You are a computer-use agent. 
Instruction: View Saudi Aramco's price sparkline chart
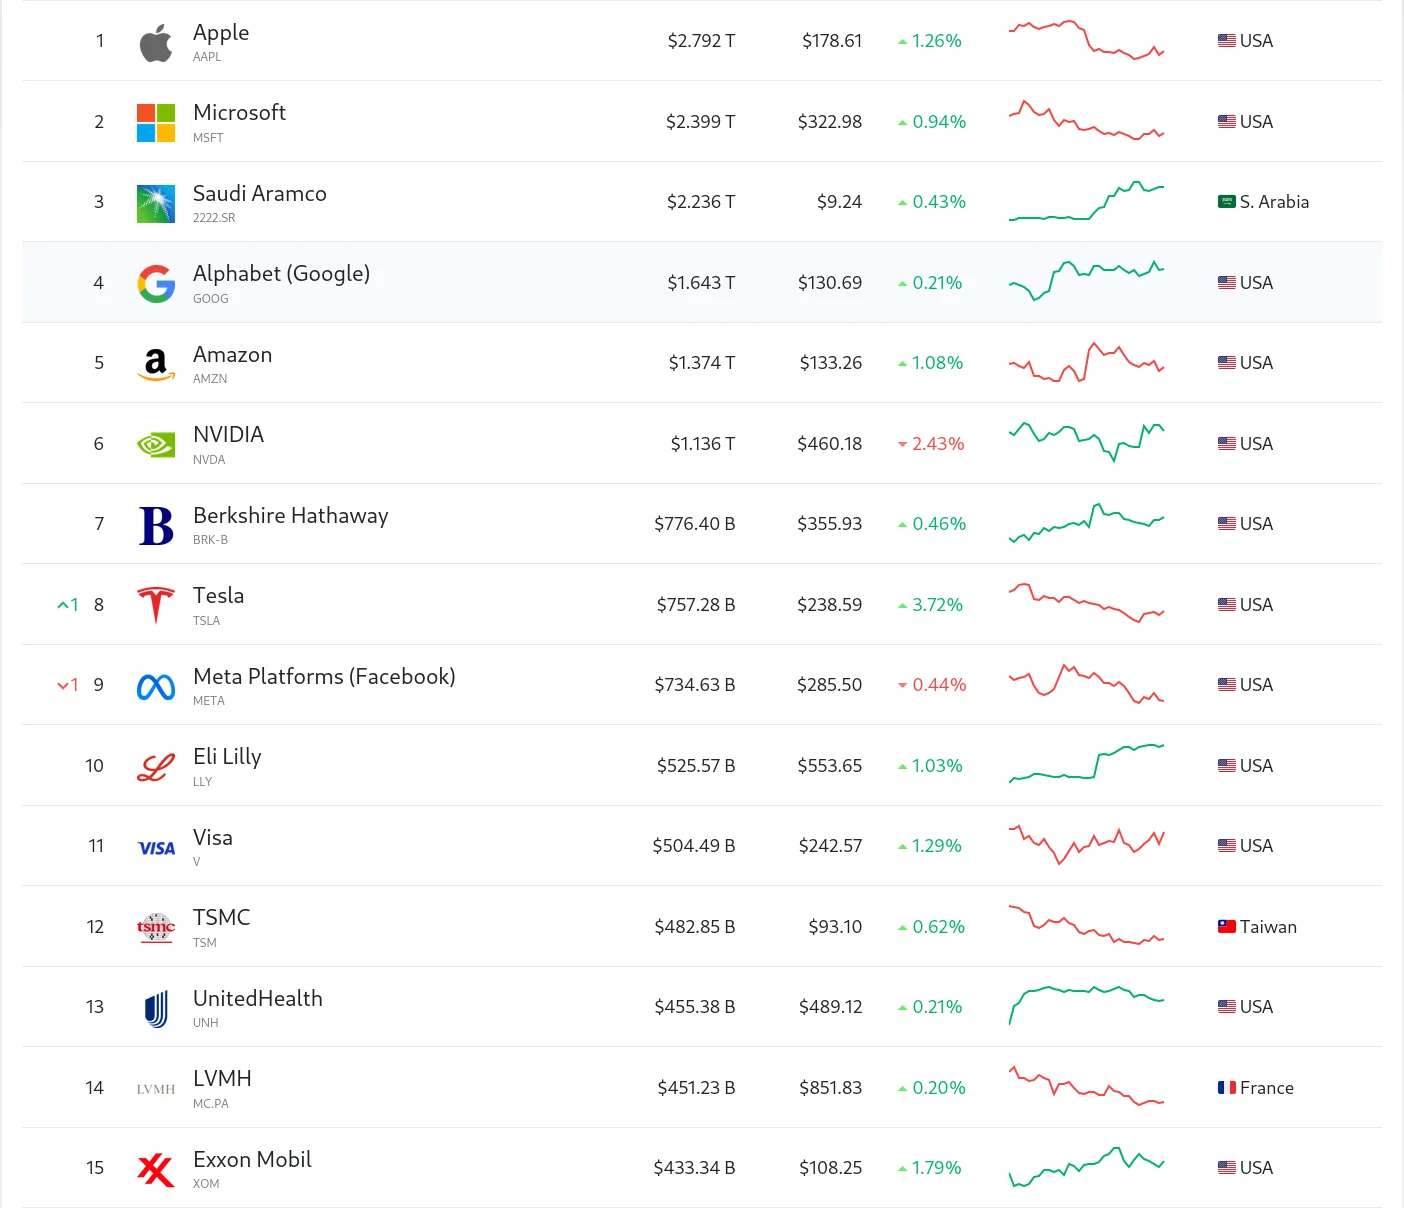coord(1086,201)
